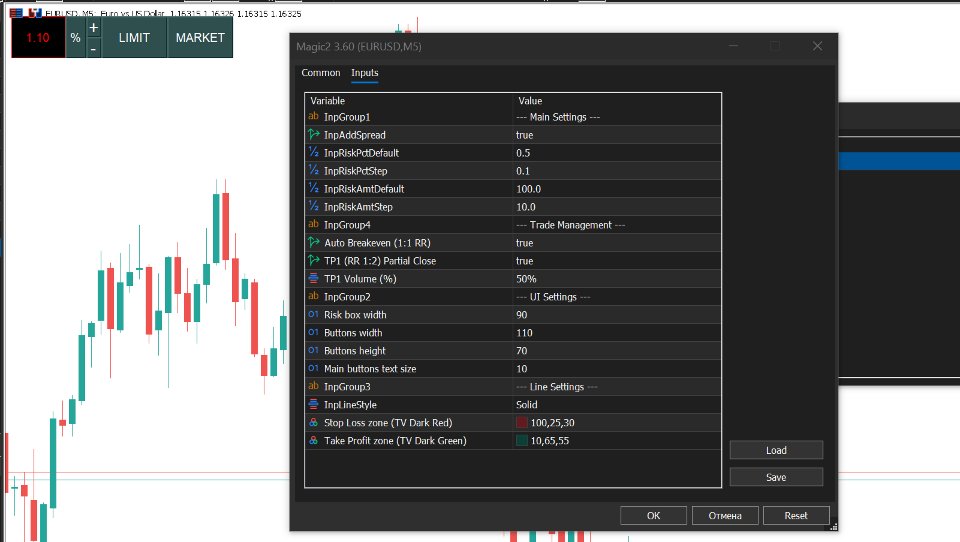Select the '--- Main Settings ---' value cell
960x542 pixels.
pyautogui.click(x=617, y=117)
